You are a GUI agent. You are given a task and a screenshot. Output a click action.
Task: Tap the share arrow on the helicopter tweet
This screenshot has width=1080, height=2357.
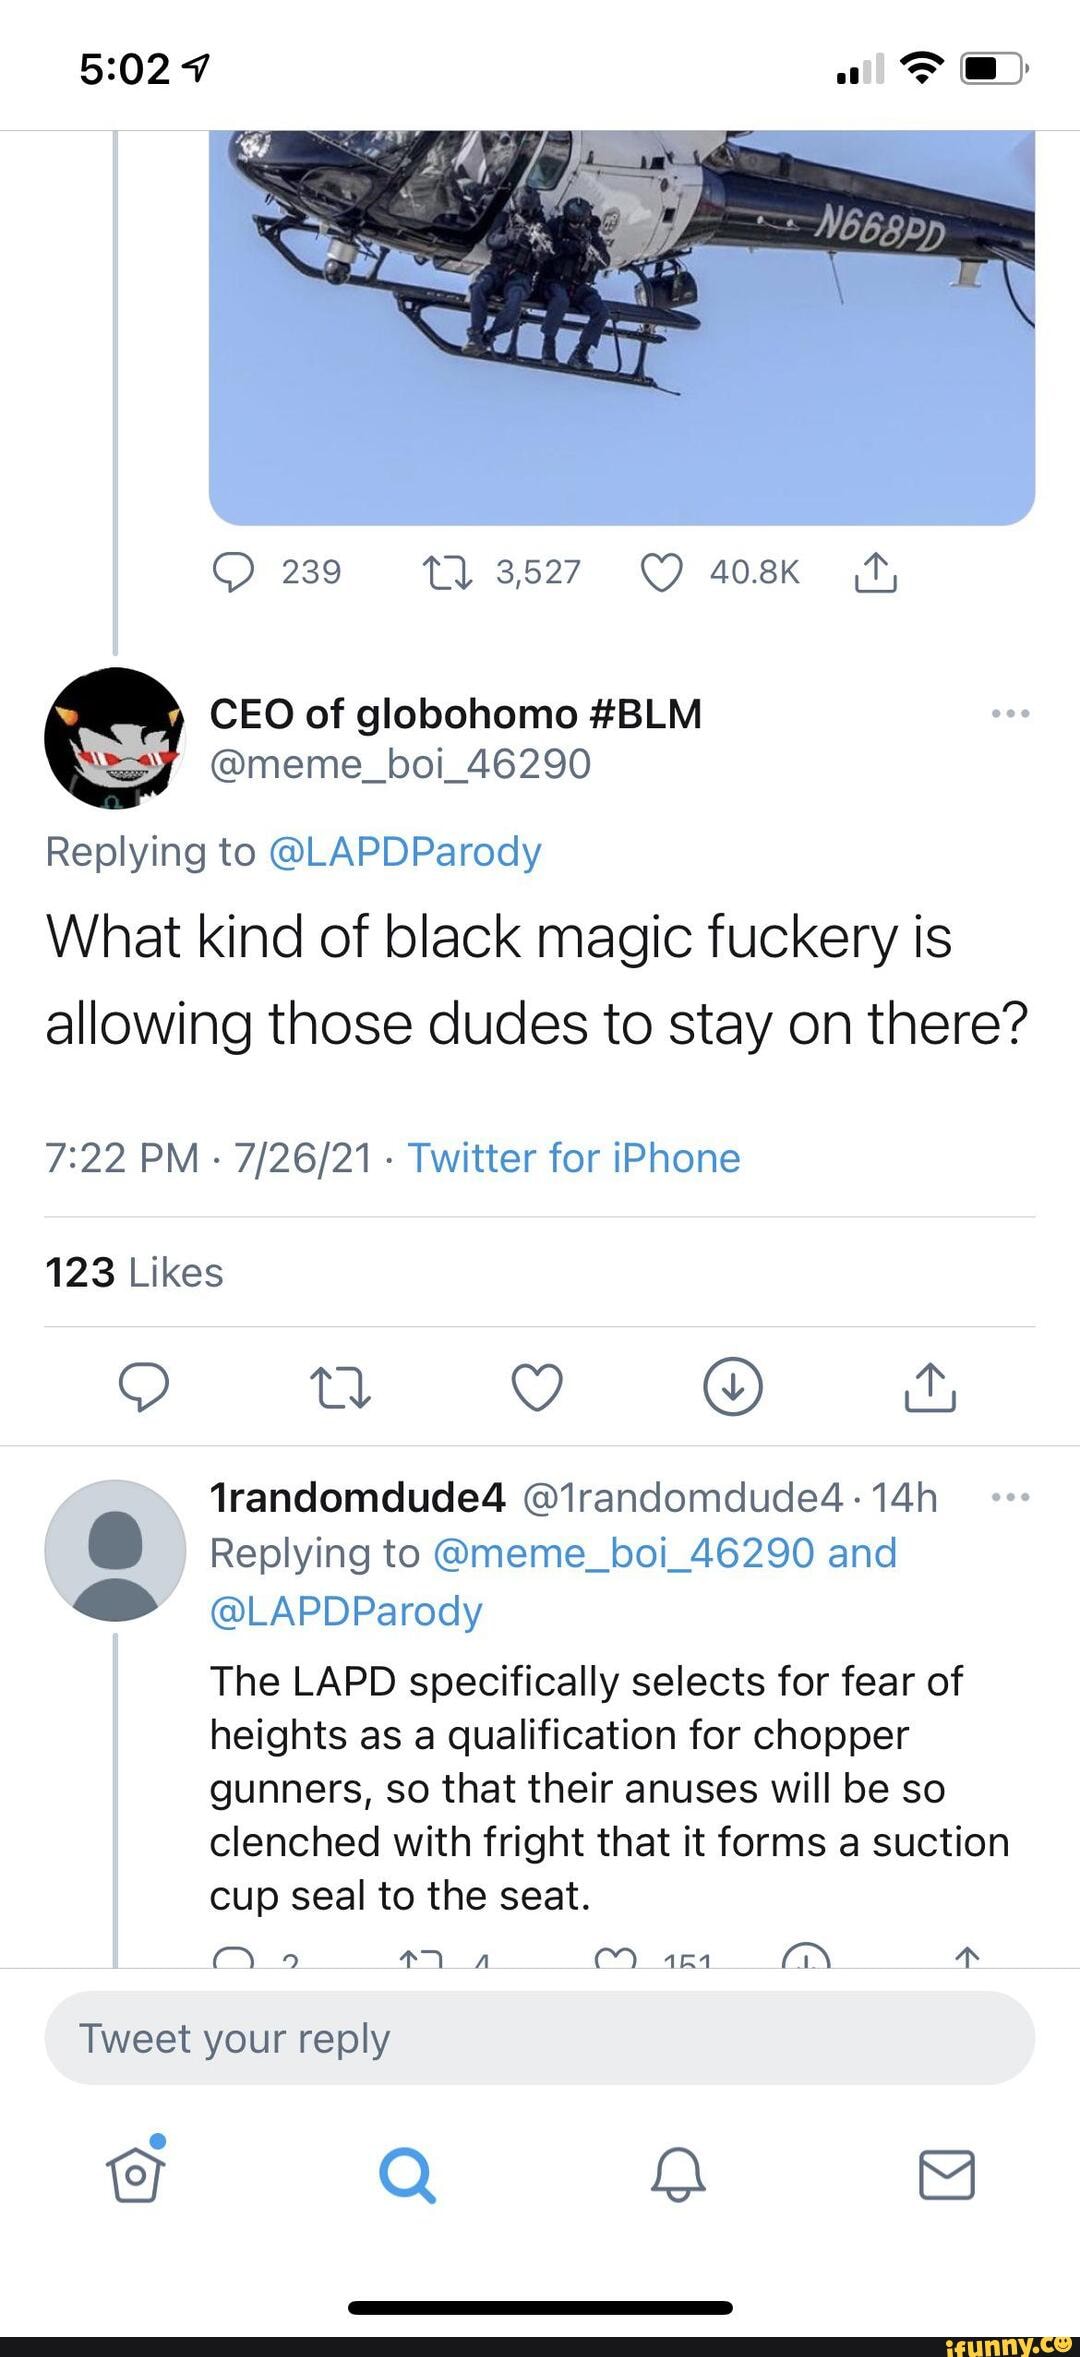(x=875, y=570)
